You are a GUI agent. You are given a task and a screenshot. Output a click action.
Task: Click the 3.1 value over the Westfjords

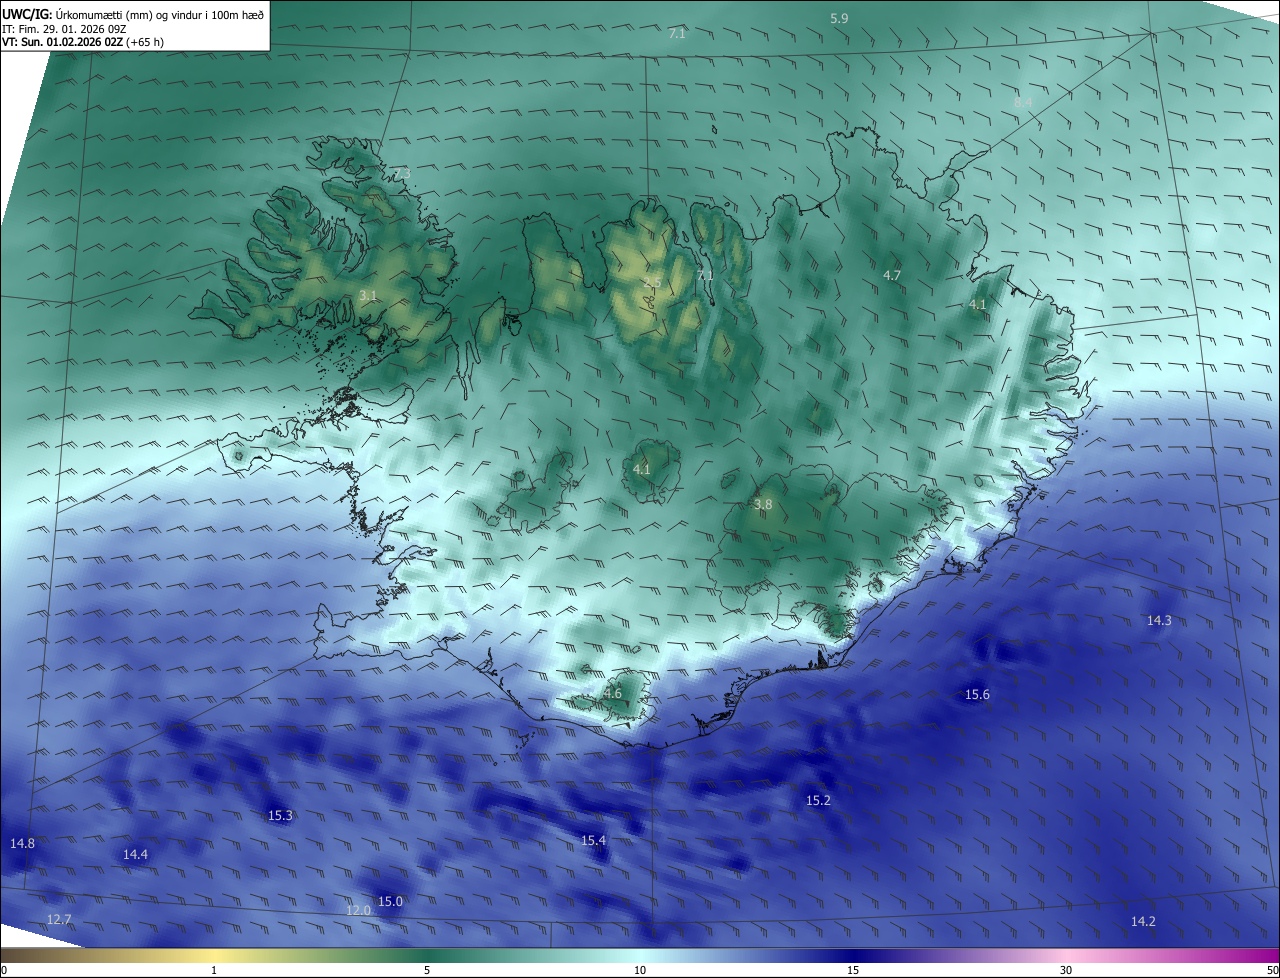click(368, 295)
